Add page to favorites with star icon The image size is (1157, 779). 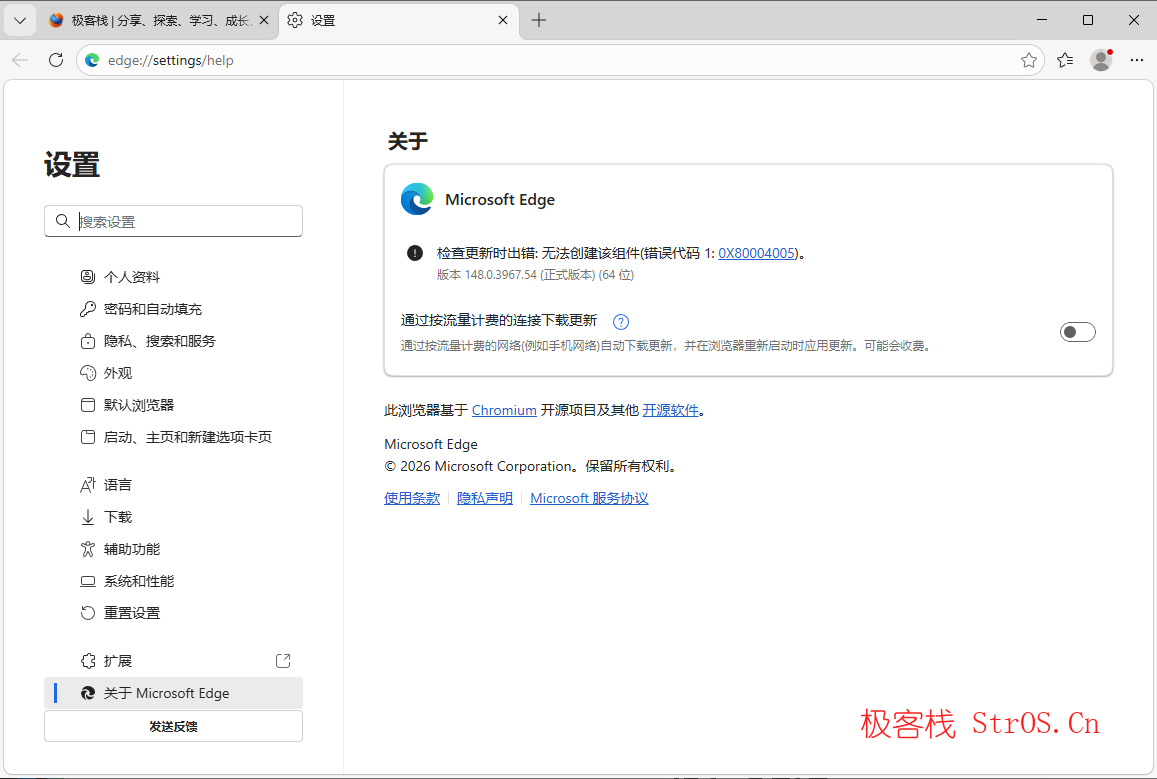click(1029, 60)
